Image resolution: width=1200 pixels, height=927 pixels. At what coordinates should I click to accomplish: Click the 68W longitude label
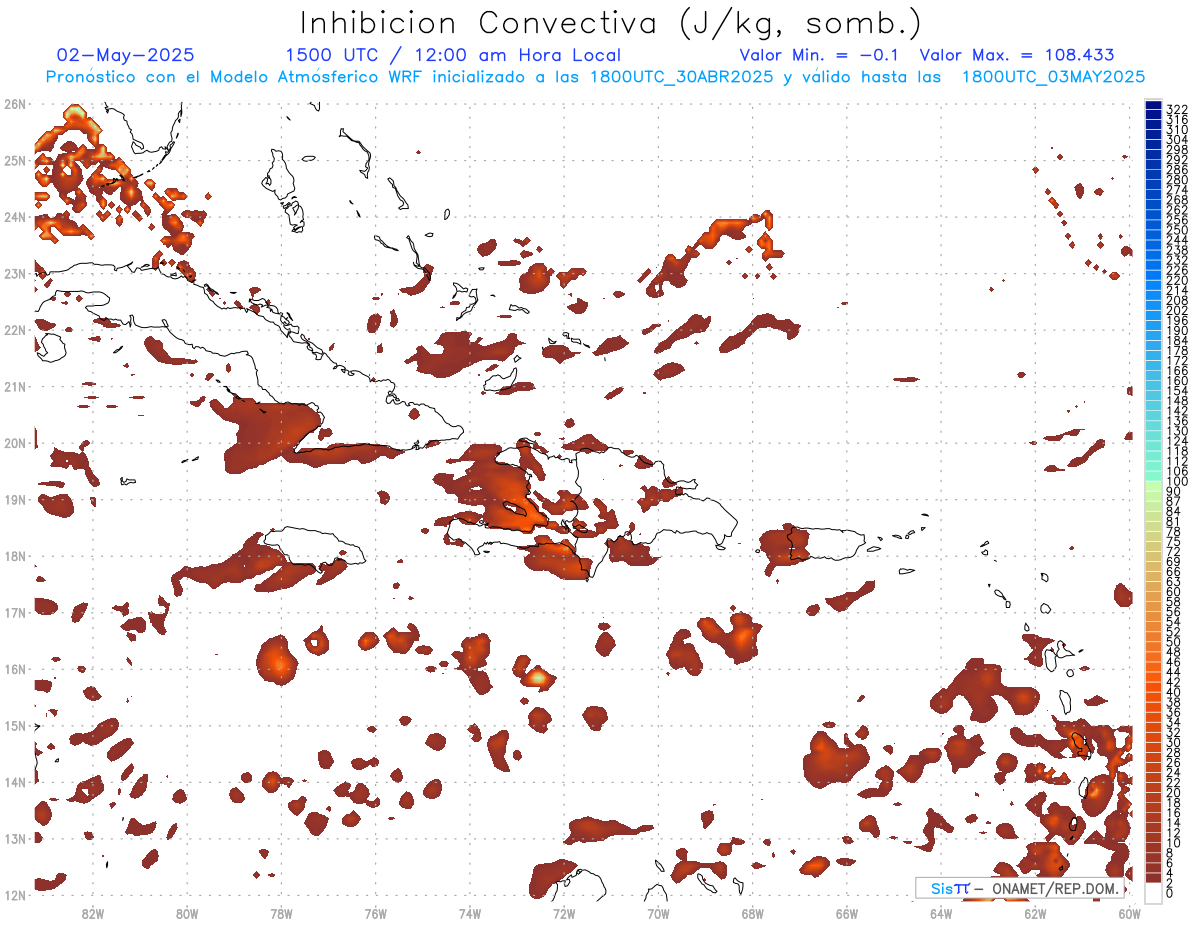[x=752, y=913]
